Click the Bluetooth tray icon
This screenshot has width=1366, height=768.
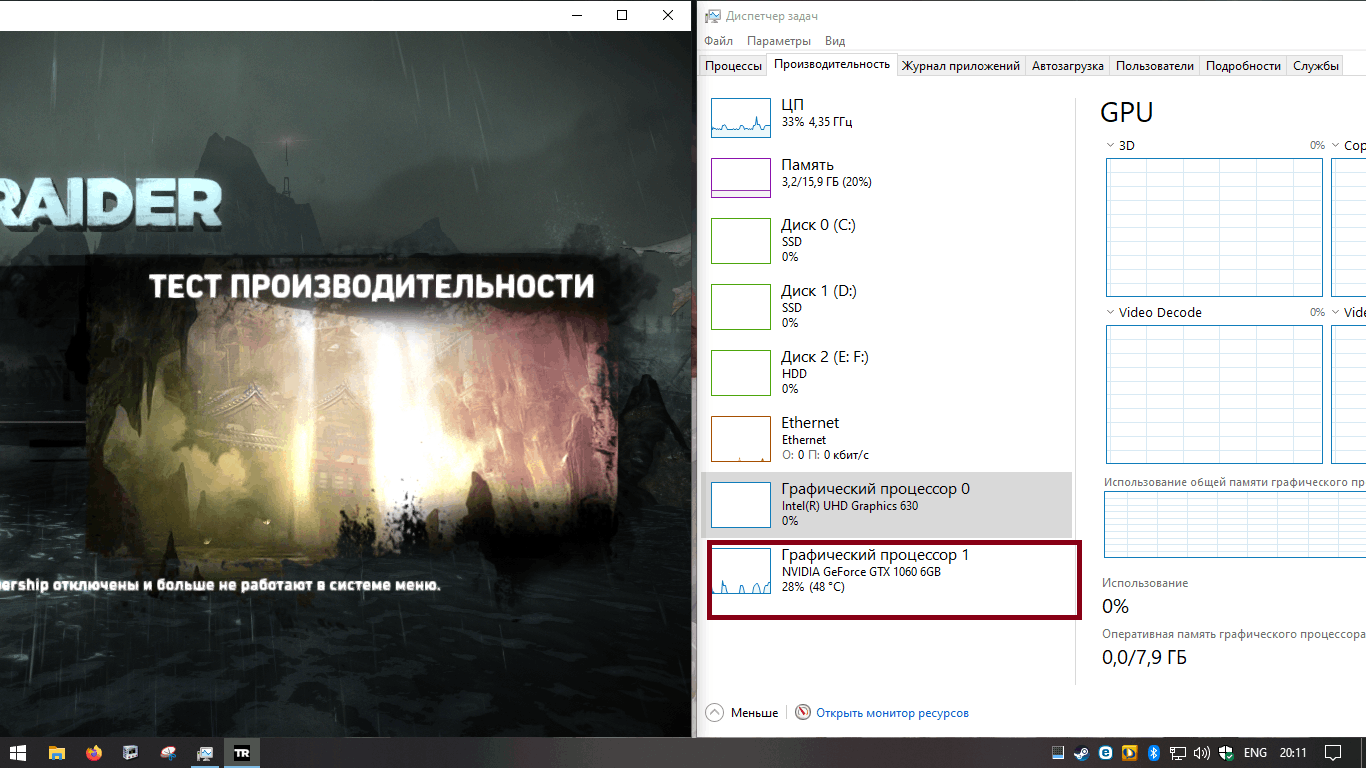pyautogui.click(x=1153, y=752)
